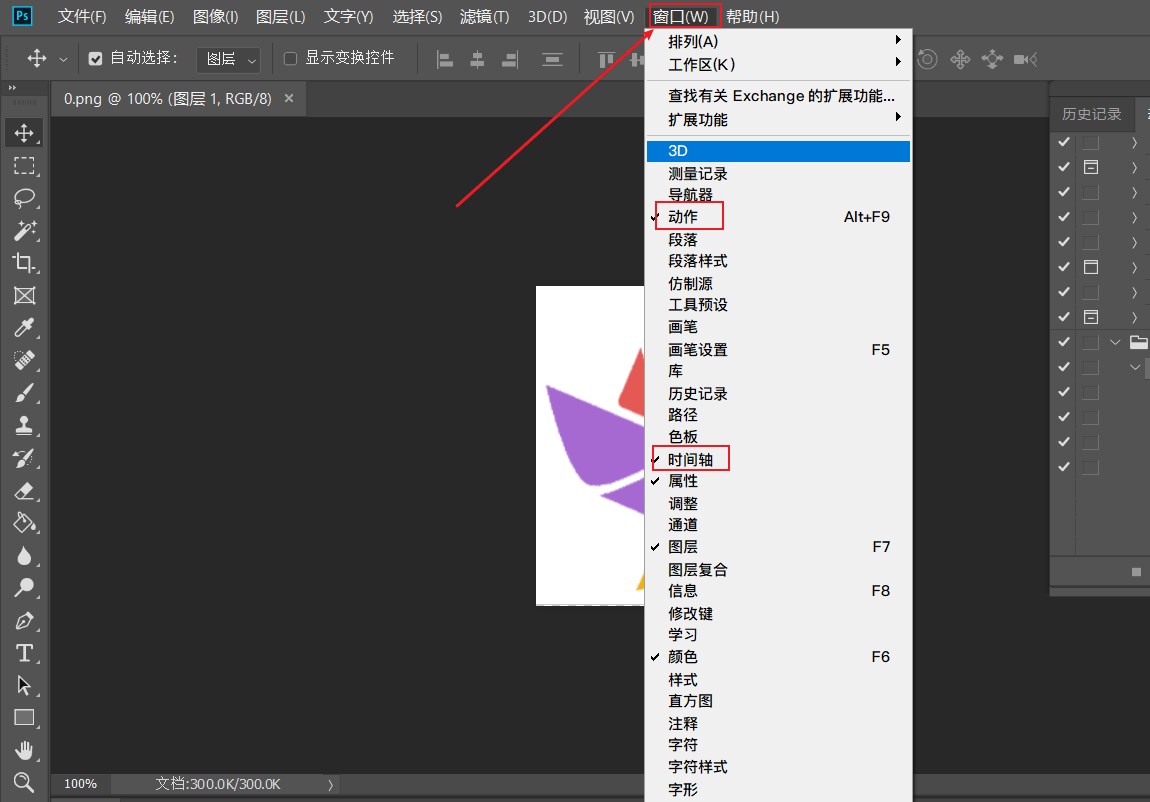Screen dimensions: 1150x802
Task: Enable the 显示变换控件 checkbox
Action: (x=291, y=59)
